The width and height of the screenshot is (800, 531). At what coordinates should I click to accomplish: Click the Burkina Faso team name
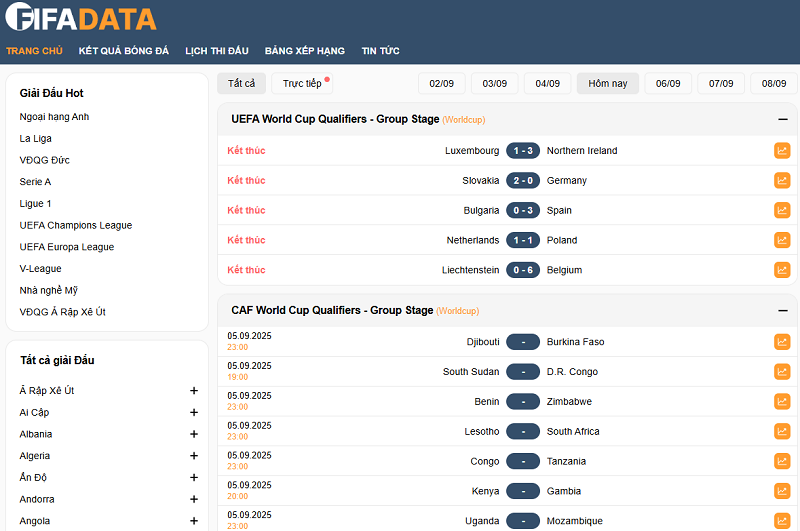576,342
